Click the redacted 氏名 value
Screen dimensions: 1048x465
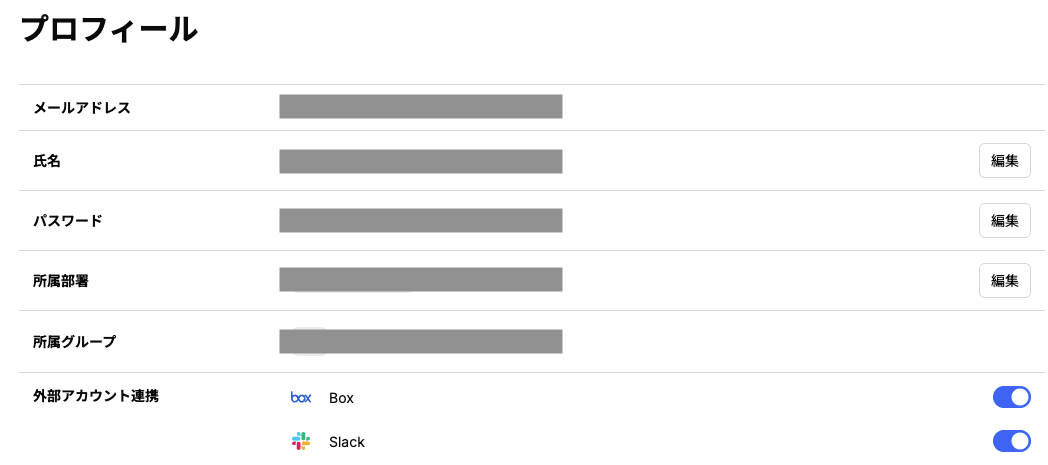(420, 162)
